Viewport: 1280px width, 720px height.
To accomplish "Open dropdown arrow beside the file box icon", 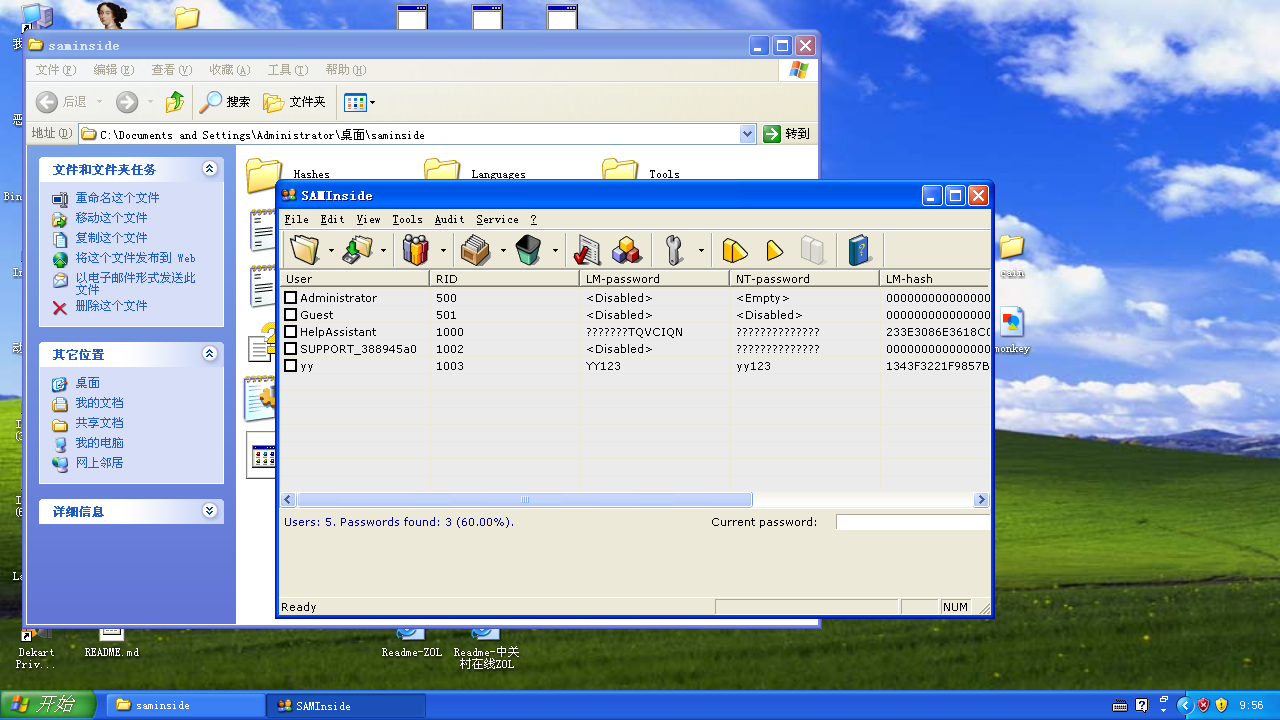I will pos(502,250).
